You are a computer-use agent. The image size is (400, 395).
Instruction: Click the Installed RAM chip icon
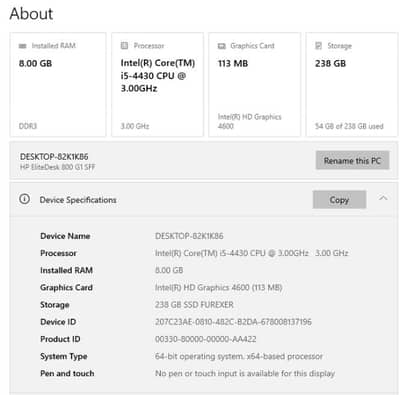pyautogui.click(x=23, y=46)
